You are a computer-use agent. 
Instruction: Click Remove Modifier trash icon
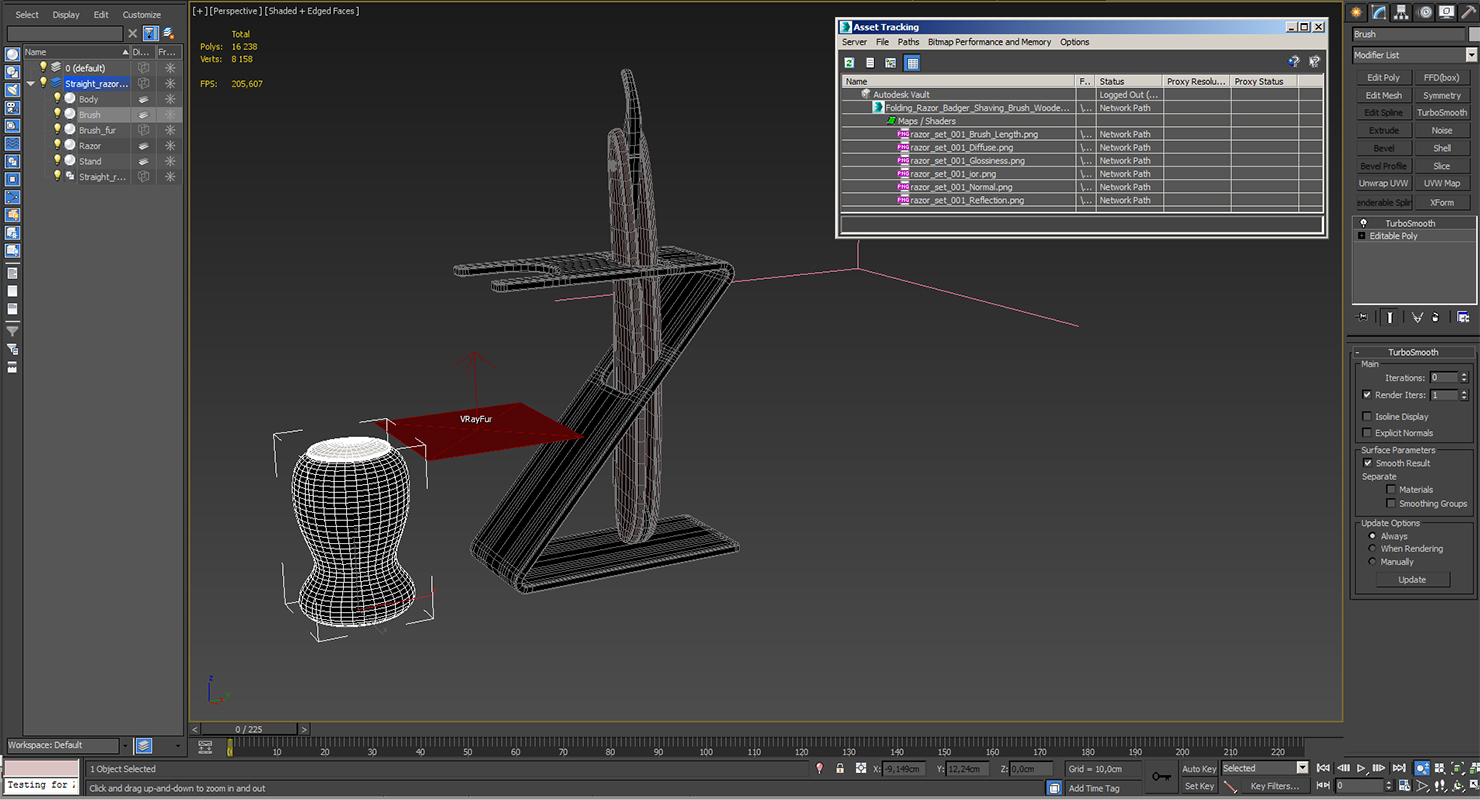(x=1436, y=317)
